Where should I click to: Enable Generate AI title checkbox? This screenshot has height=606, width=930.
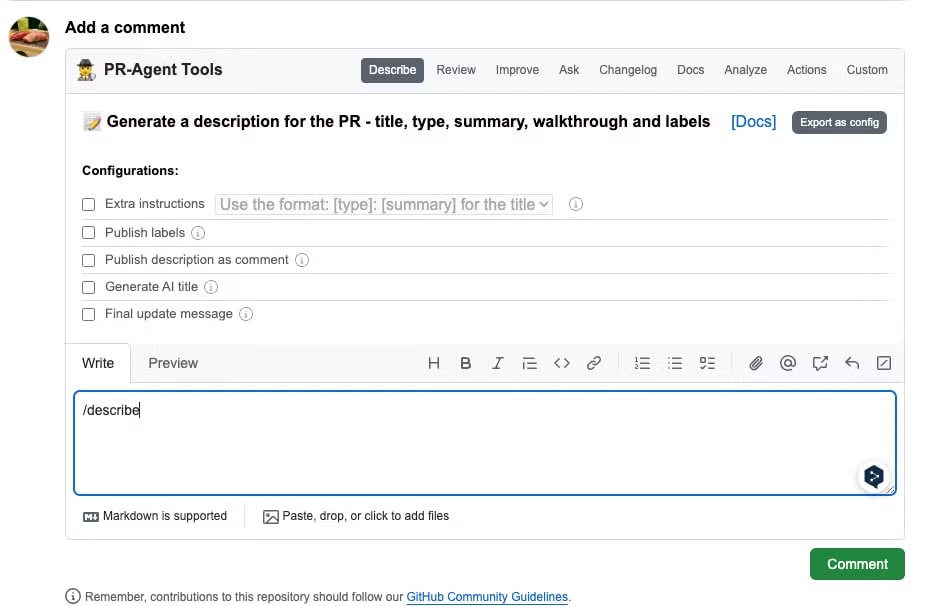88,288
